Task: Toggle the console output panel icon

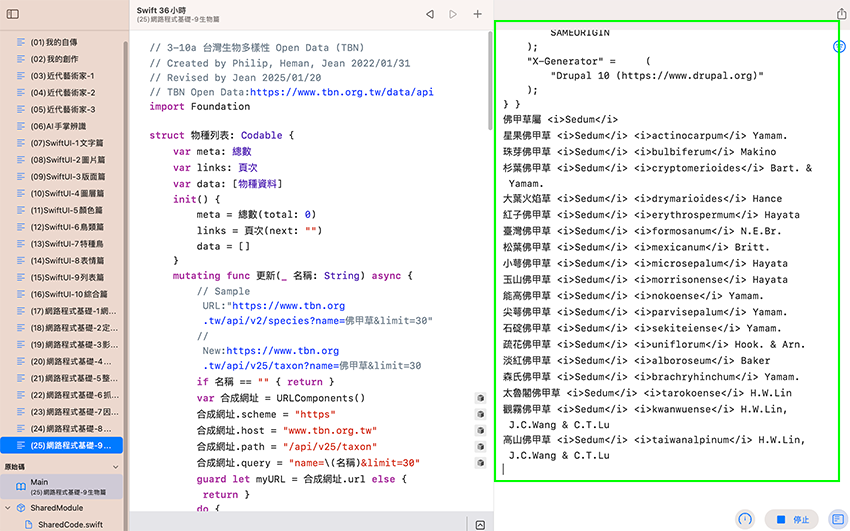Action: (x=837, y=519)
